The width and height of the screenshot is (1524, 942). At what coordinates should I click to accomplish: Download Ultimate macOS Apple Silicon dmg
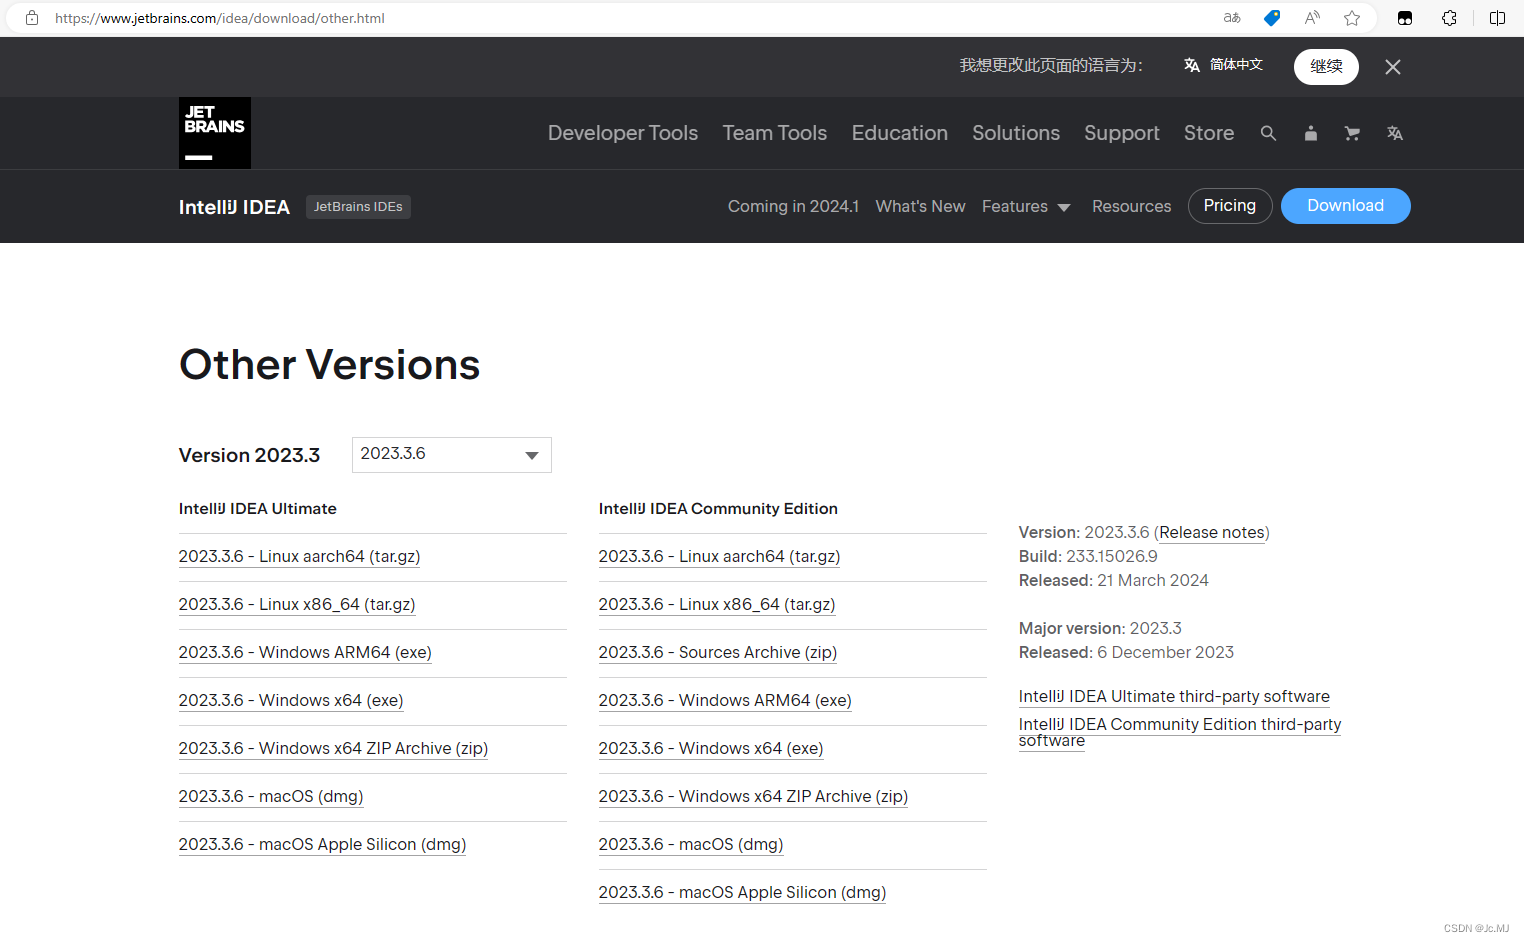pos(322,845)
